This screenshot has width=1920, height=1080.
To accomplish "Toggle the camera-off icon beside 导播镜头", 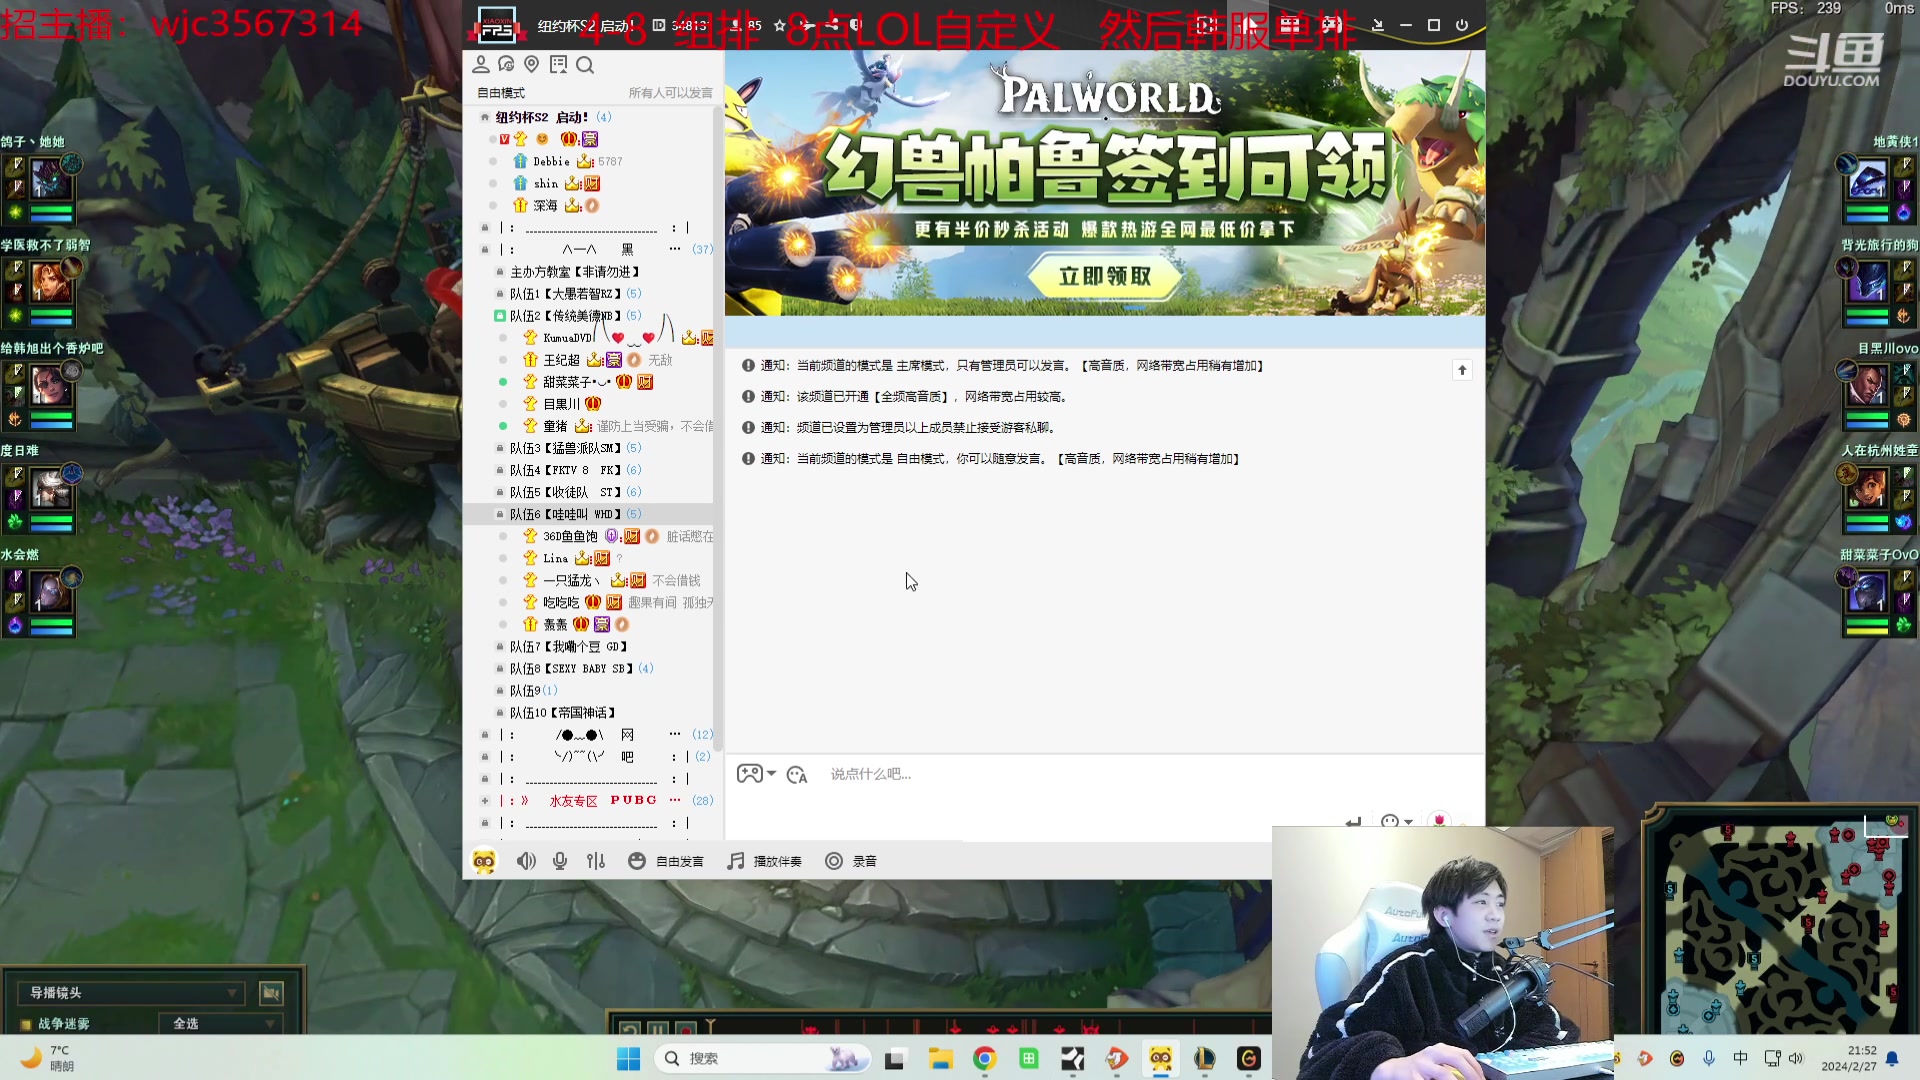I will click(271, 993).
